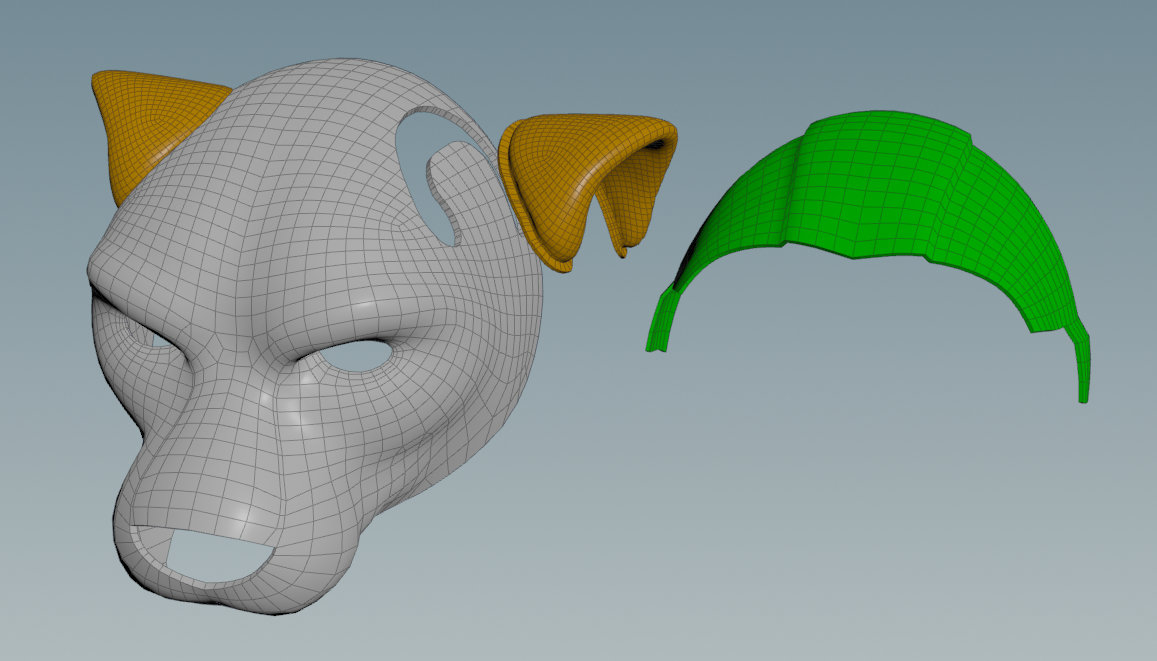Select the top ridge of the green shell

tap(880, 125)
